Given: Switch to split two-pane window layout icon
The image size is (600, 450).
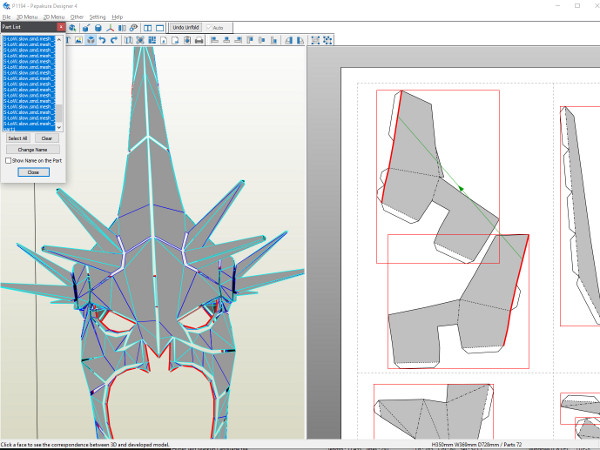Looking at the screenshot, I should 148,28.
